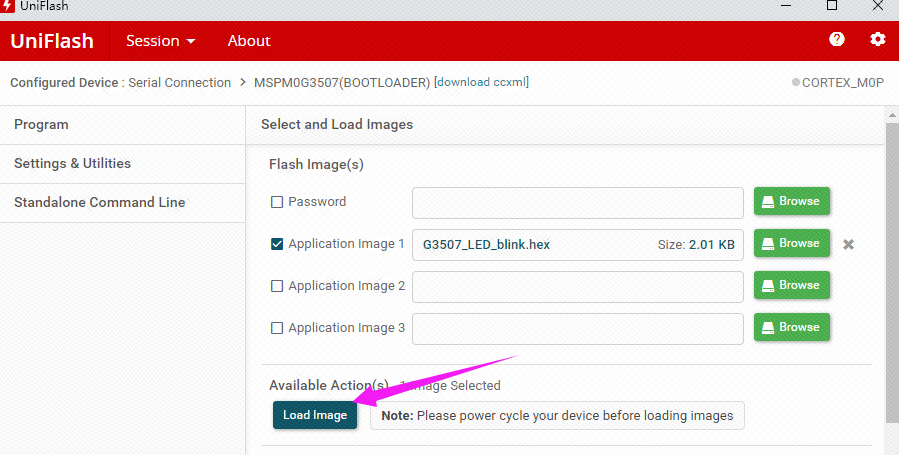The image size is (899, 455).
Task: Click the Flash Image(s) heading
Action: pos(316,164)
